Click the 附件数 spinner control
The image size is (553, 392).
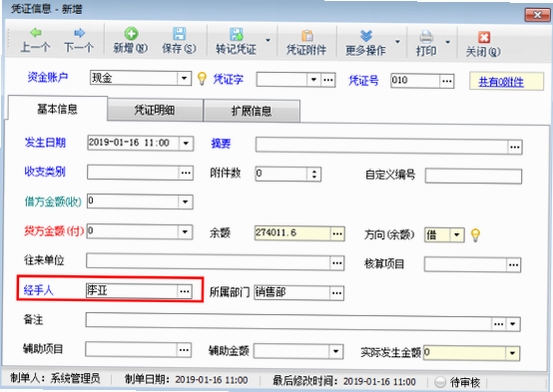point(314,174)
